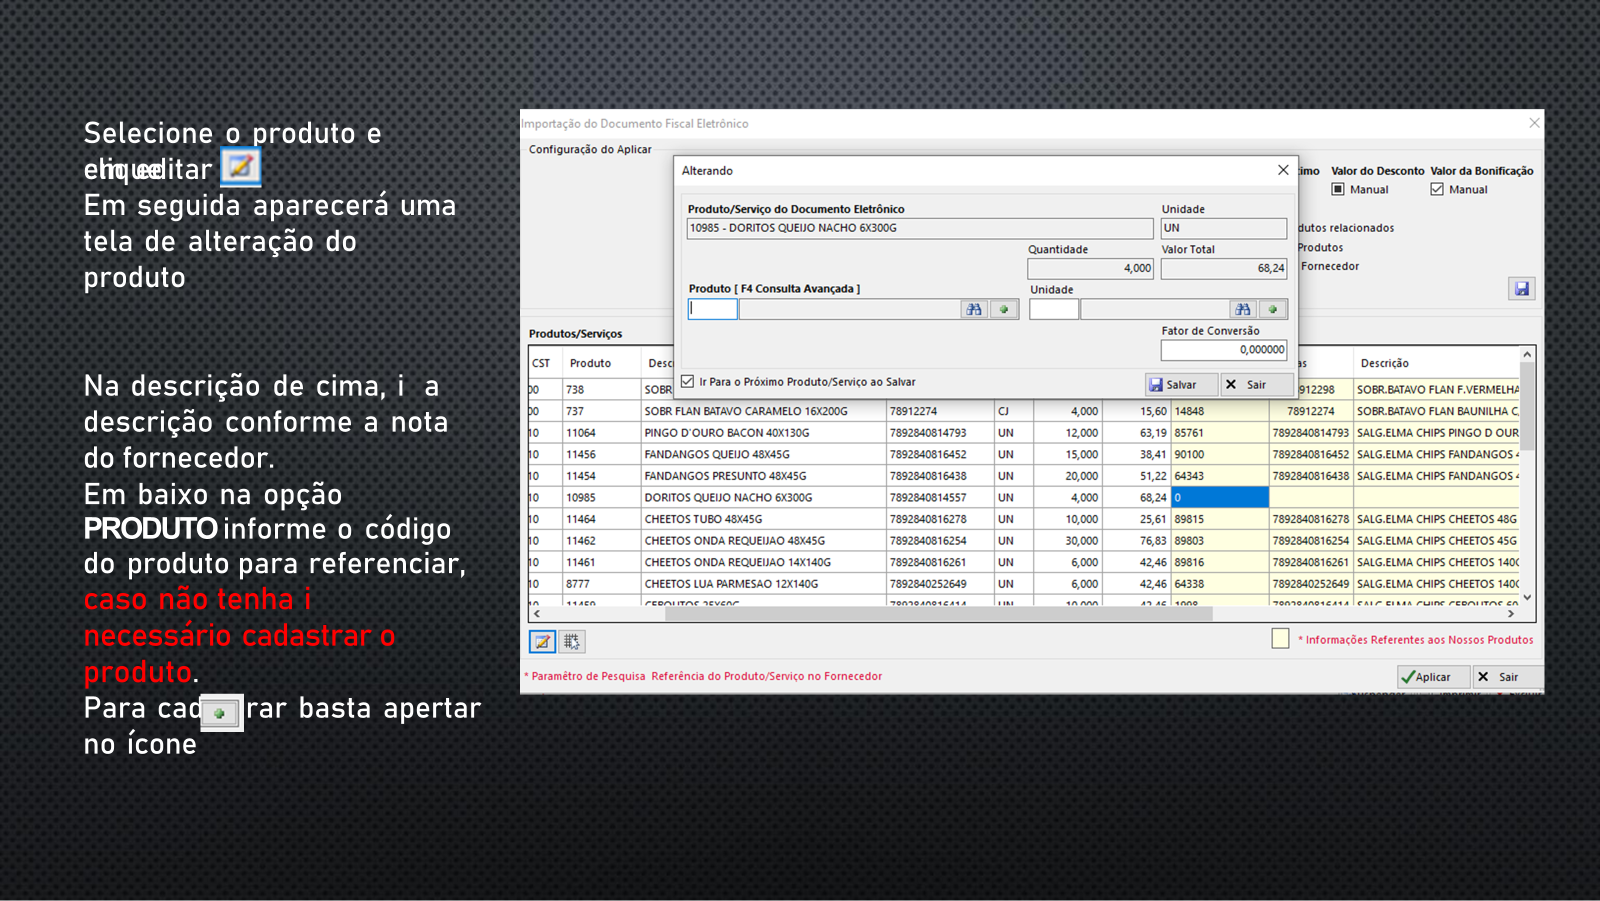The height and width of the screenshot is (901, 1600).
Task: Click the grid's vertical scrollbar down arrow
Action: (1527, 597)
